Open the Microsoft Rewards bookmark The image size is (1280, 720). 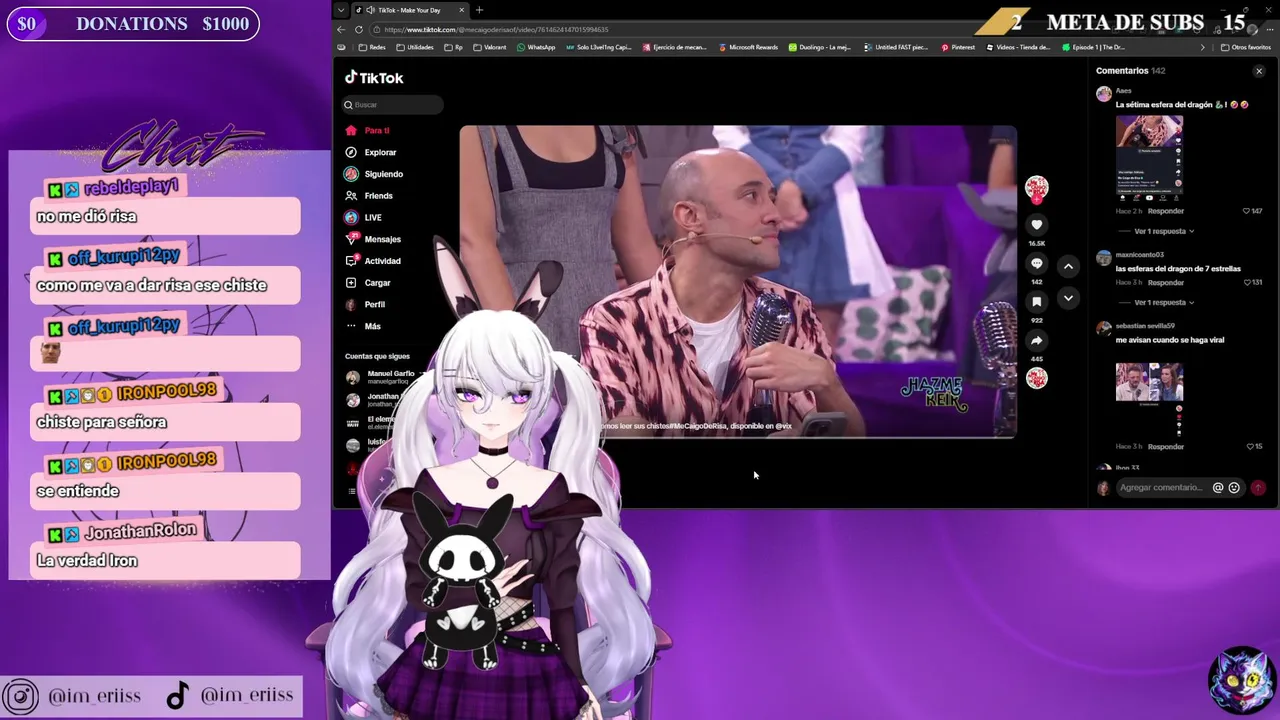[748, 47]
